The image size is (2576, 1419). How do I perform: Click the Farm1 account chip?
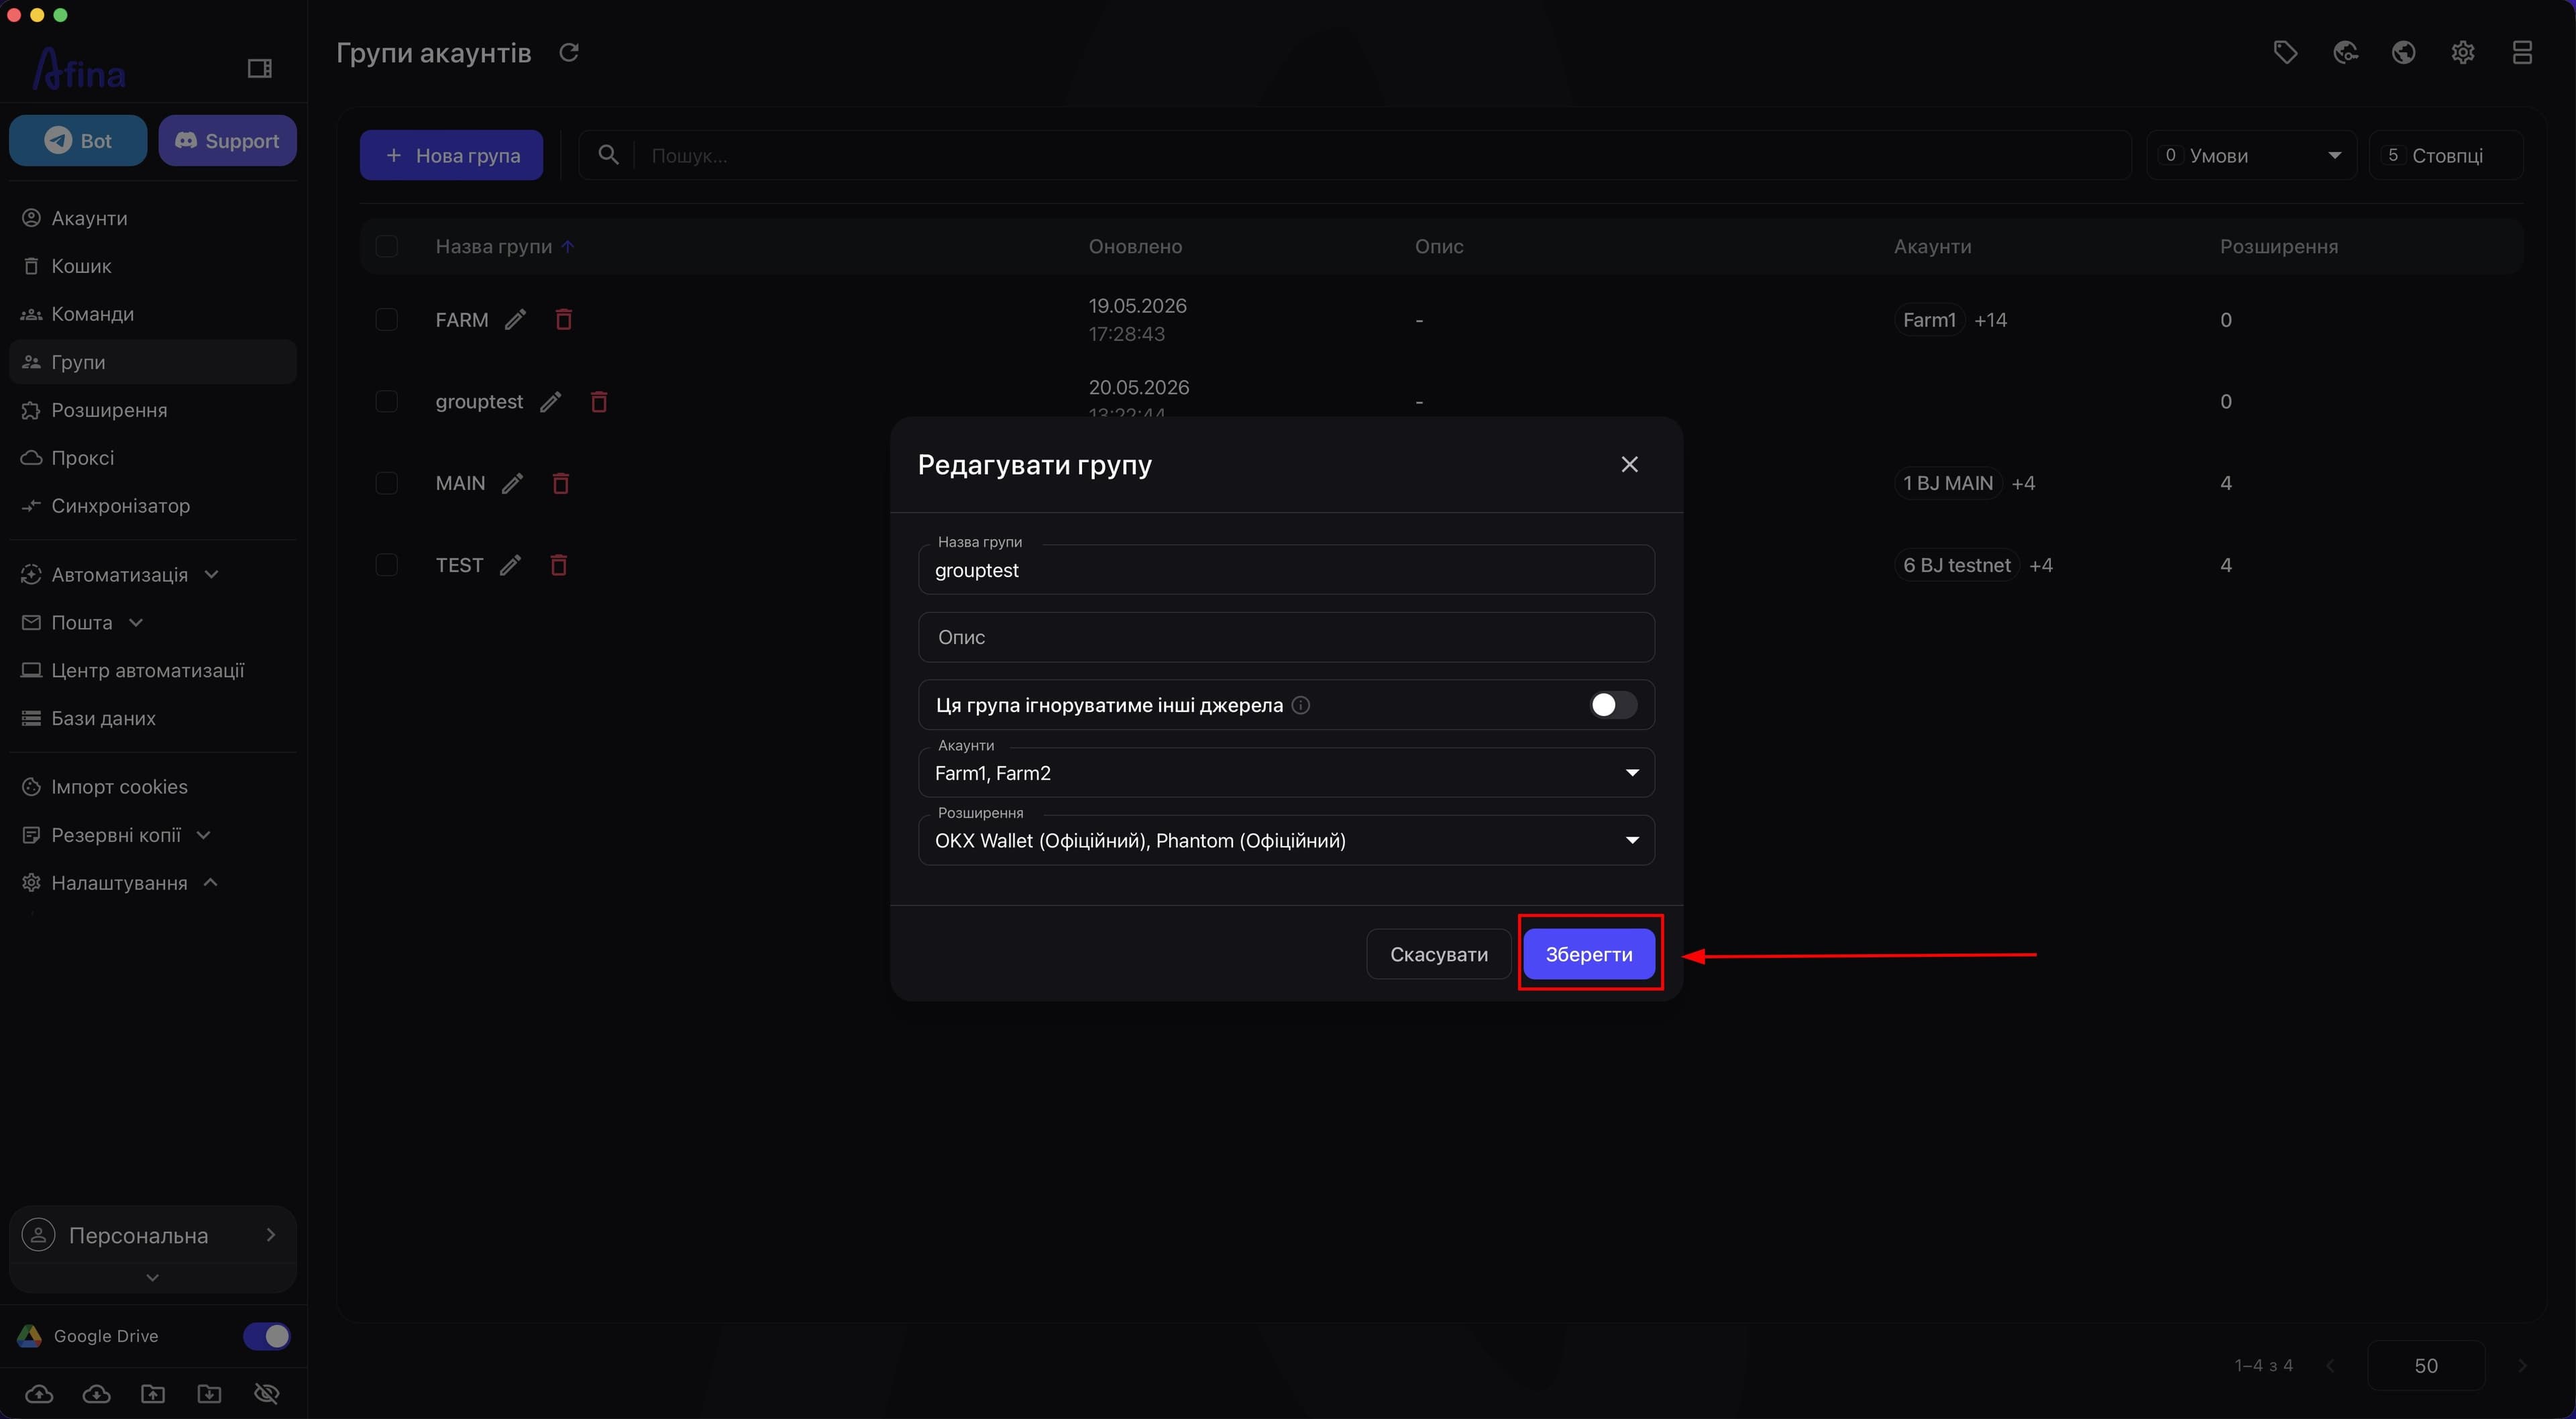pos(1929,320)
